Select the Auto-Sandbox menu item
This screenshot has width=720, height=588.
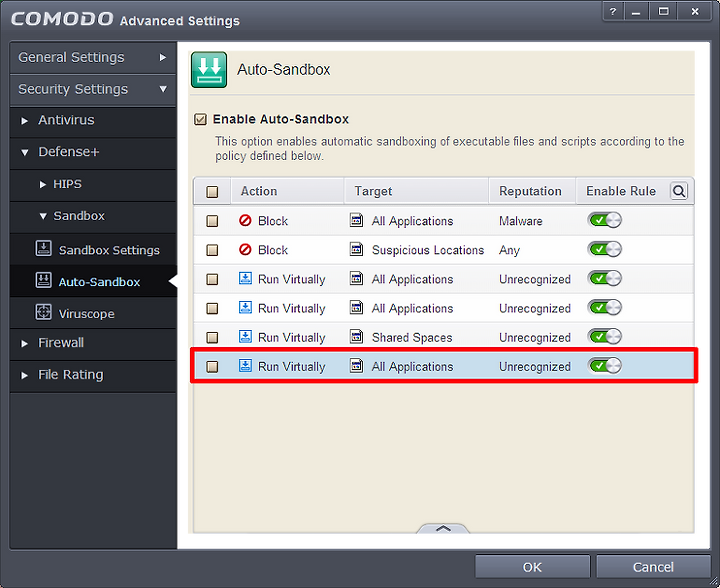[x=93, y=281]
